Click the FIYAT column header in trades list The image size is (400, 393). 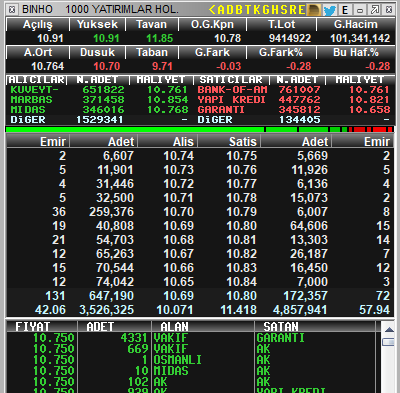(42, 327)
